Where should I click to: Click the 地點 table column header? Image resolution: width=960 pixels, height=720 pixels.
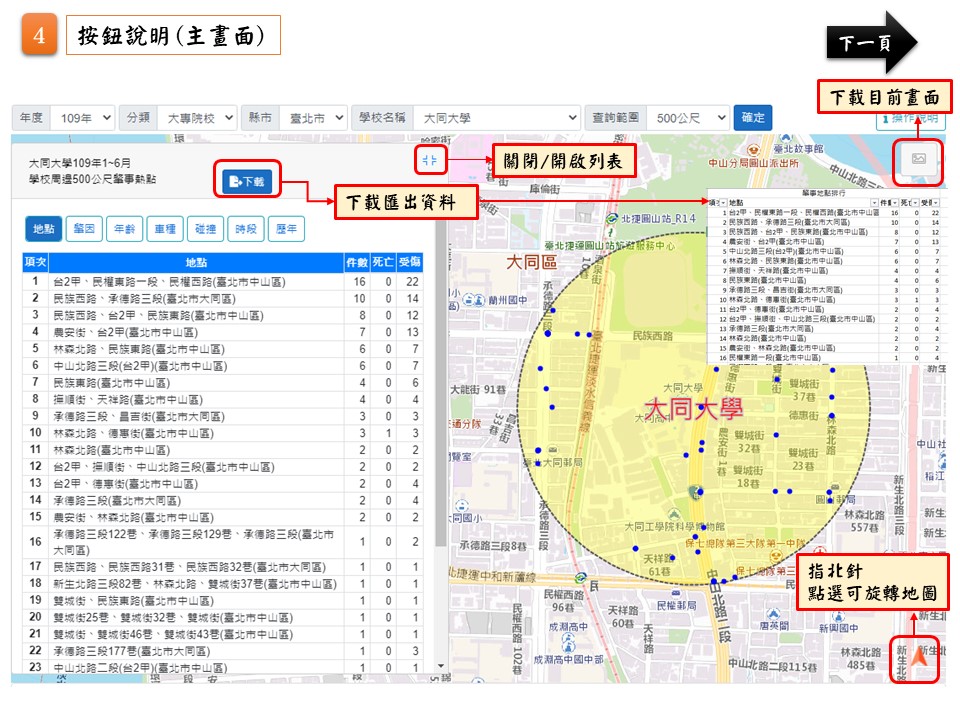coord(196,262)
